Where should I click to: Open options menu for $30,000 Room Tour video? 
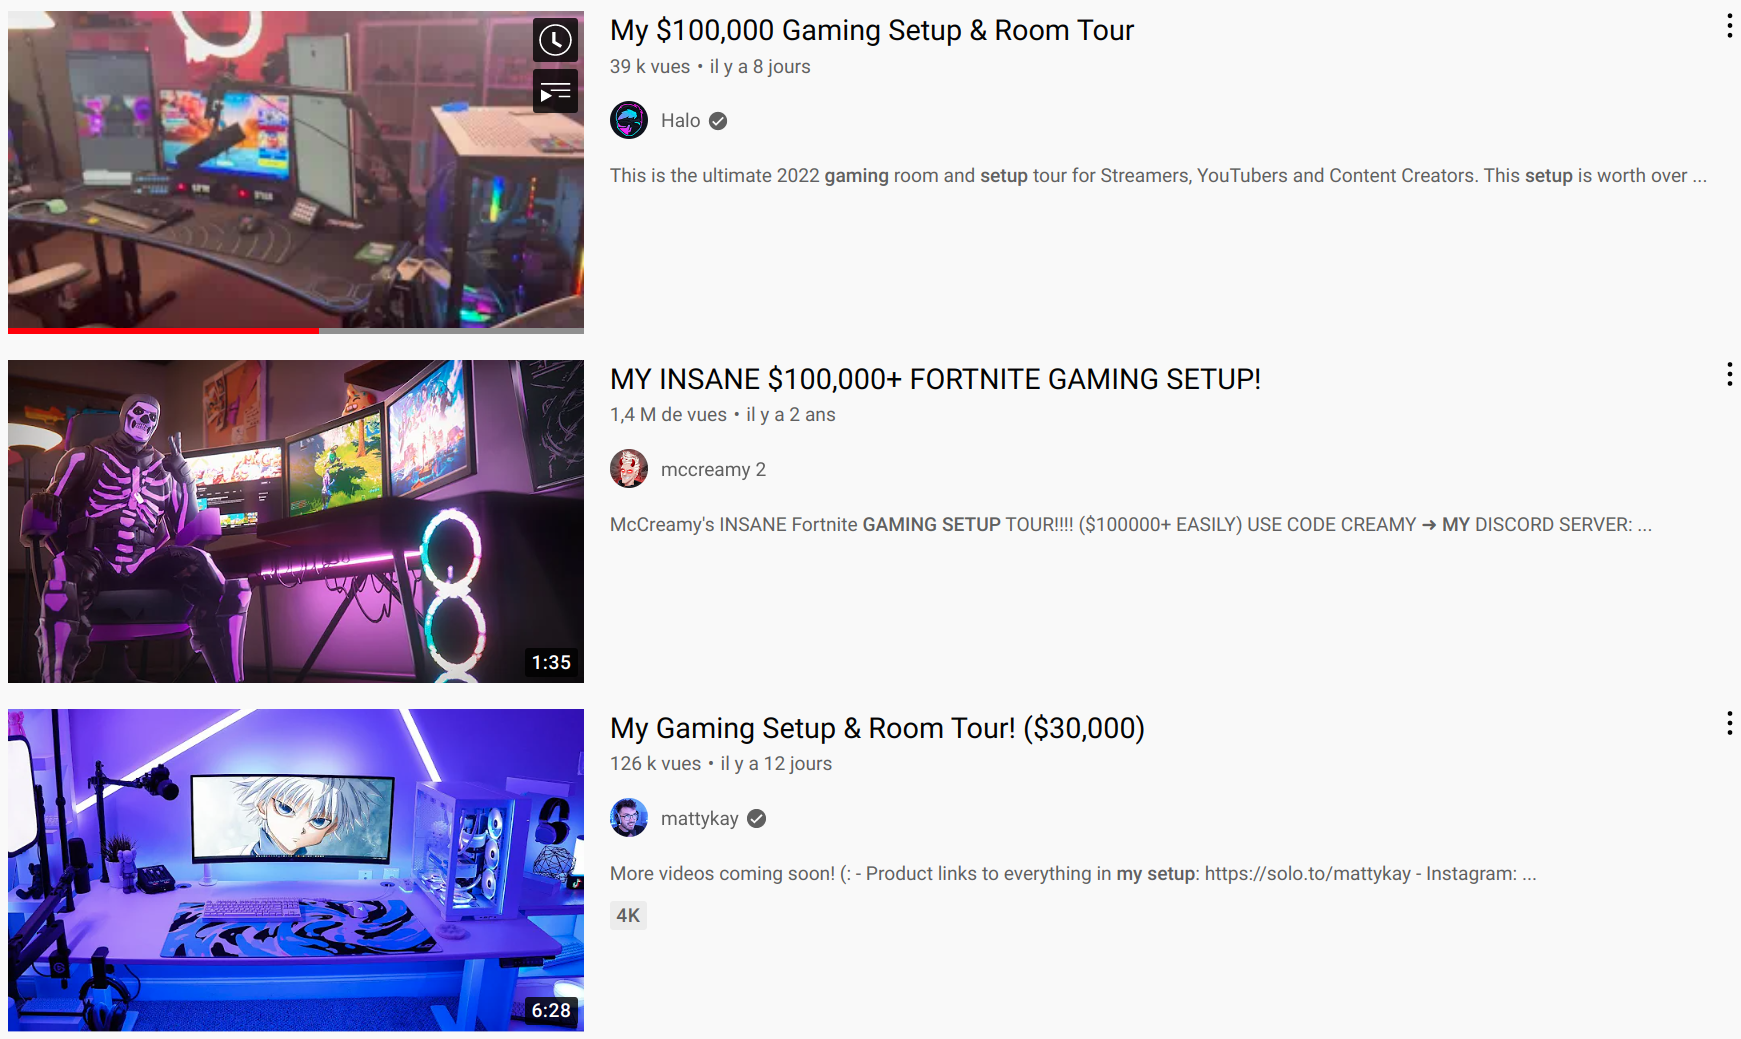(x=1729, y=724)
